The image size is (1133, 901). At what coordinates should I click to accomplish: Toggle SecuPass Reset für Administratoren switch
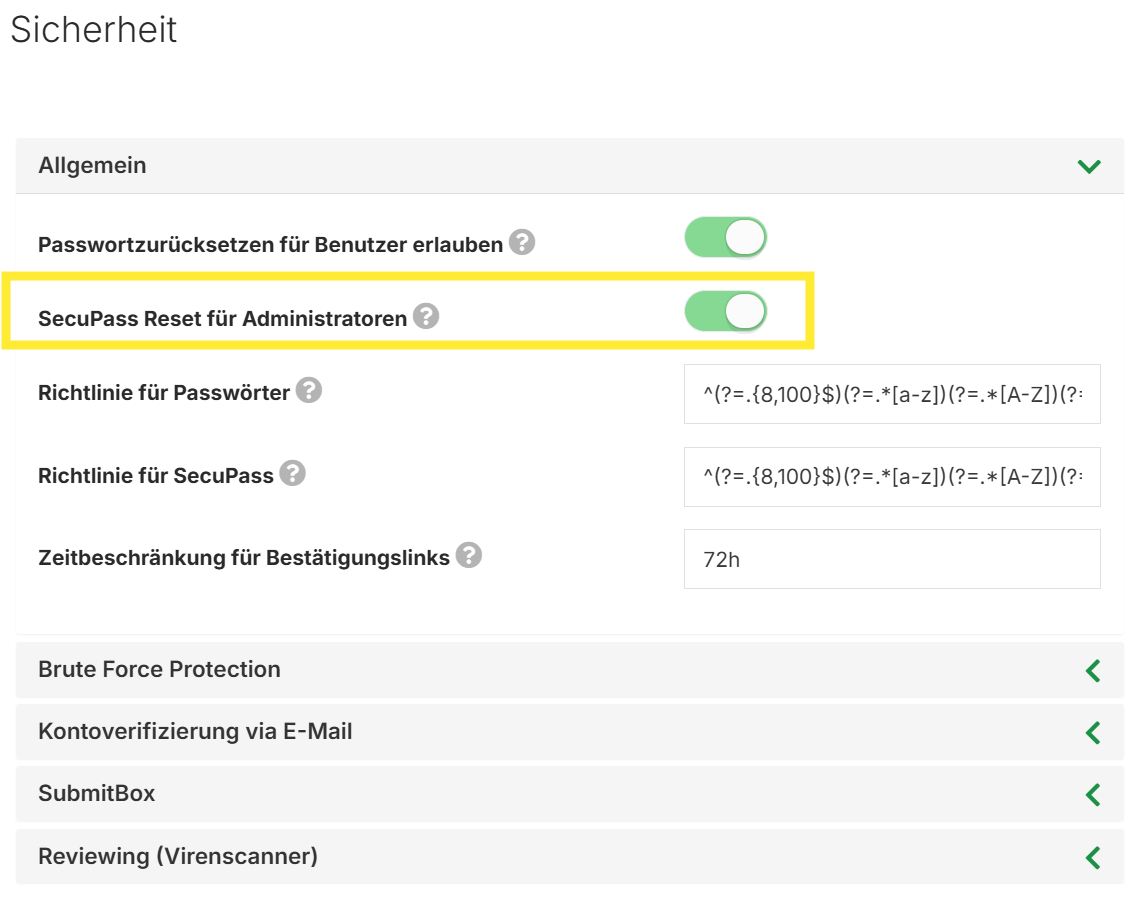click(x=725, y=311)
